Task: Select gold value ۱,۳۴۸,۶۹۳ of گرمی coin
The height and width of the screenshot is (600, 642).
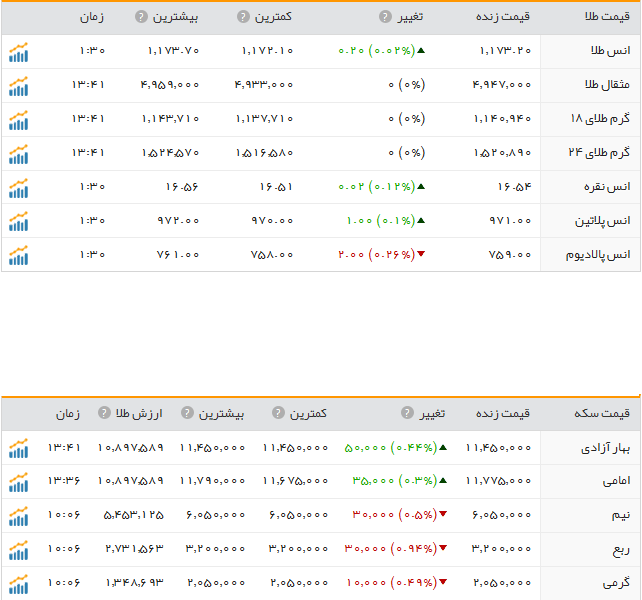Action: [x=134, y=583]
